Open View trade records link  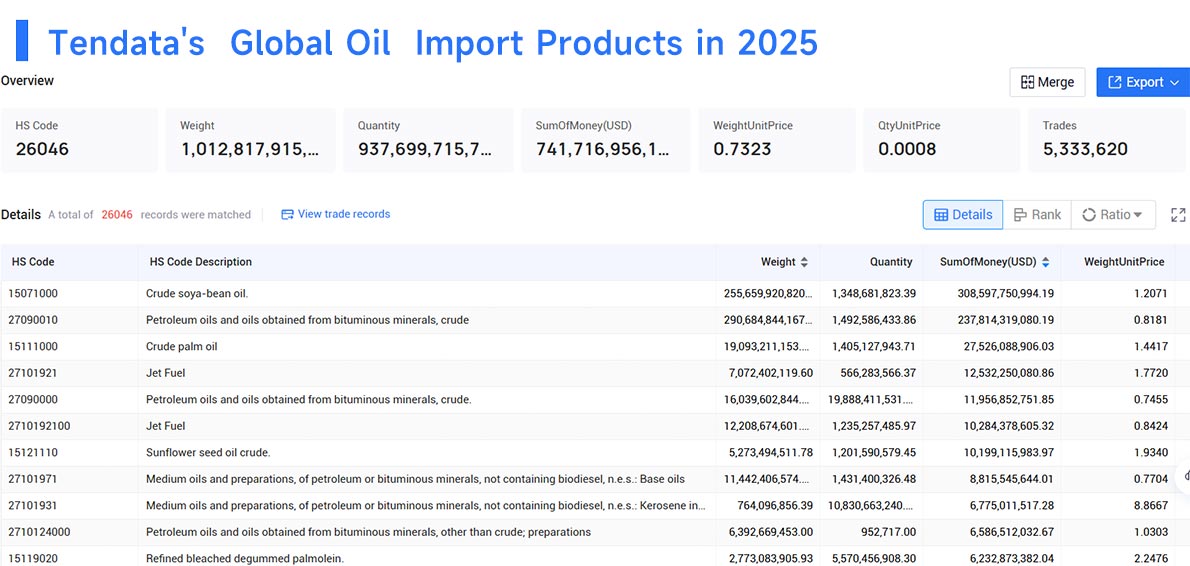(x=335, y=214)
